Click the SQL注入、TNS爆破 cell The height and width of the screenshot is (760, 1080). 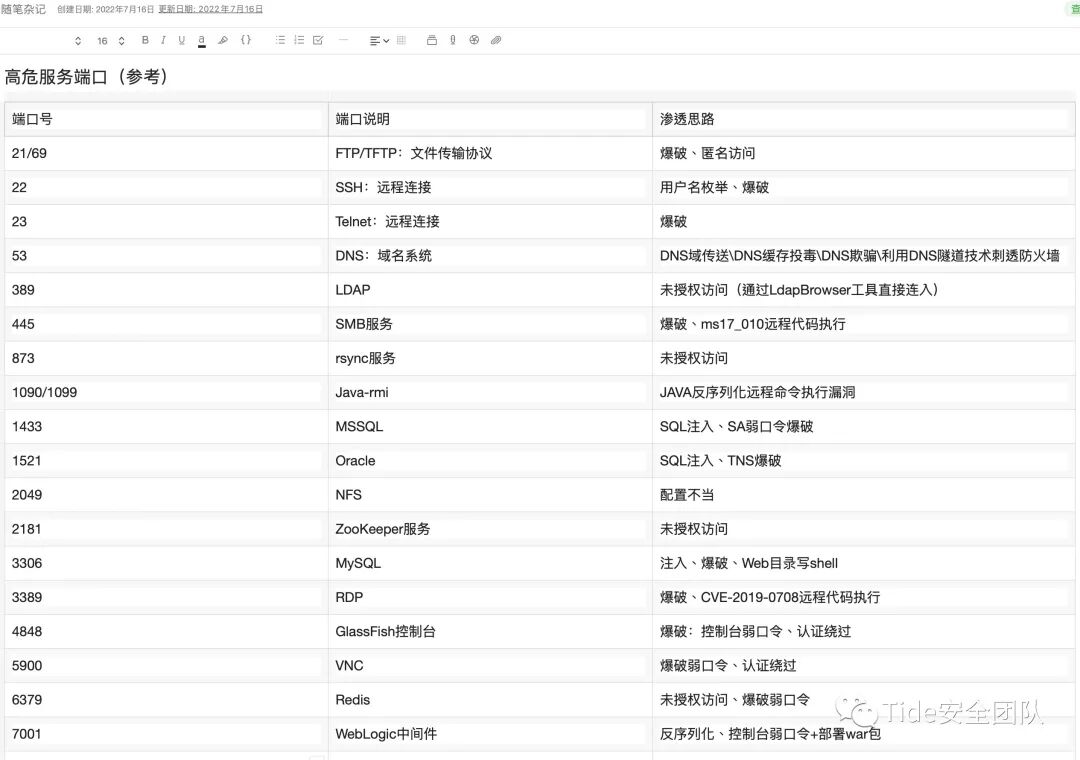(x=864, y=460)
